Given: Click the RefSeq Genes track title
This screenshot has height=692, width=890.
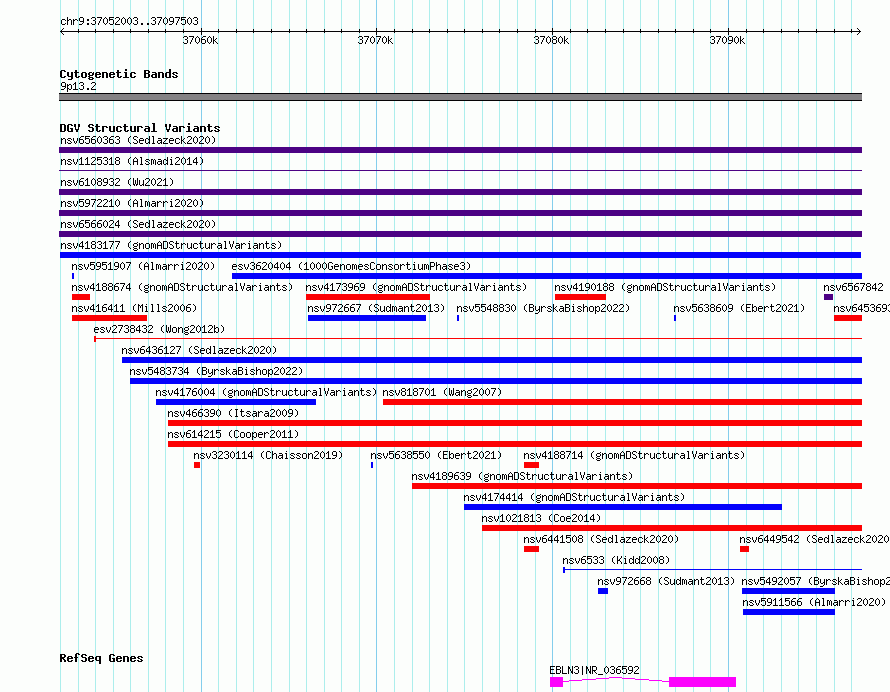Looking at the screenshot, I should (x=101, y=658).
